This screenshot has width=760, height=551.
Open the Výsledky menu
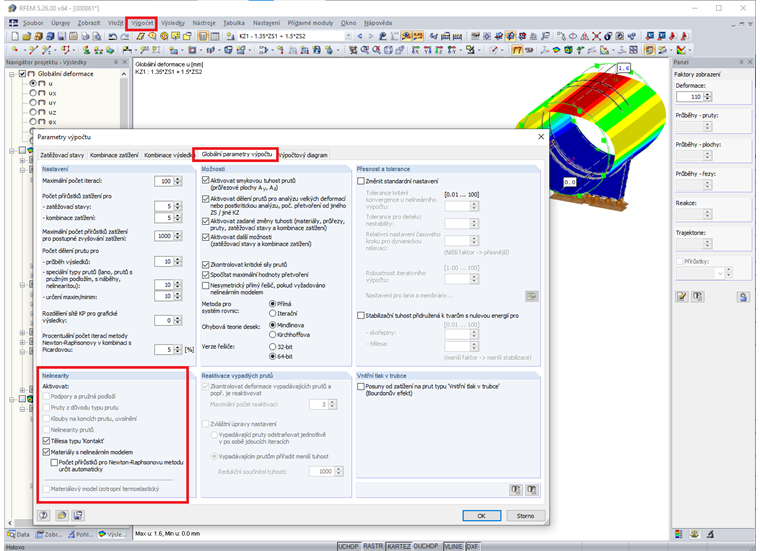click(173, 23)
